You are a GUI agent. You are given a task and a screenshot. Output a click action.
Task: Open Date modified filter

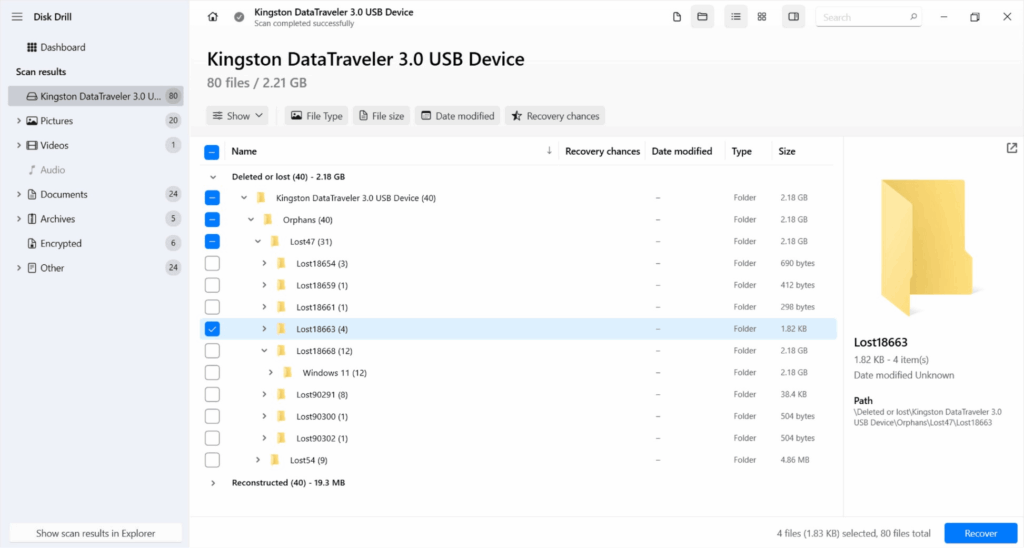tap(458, 116)
